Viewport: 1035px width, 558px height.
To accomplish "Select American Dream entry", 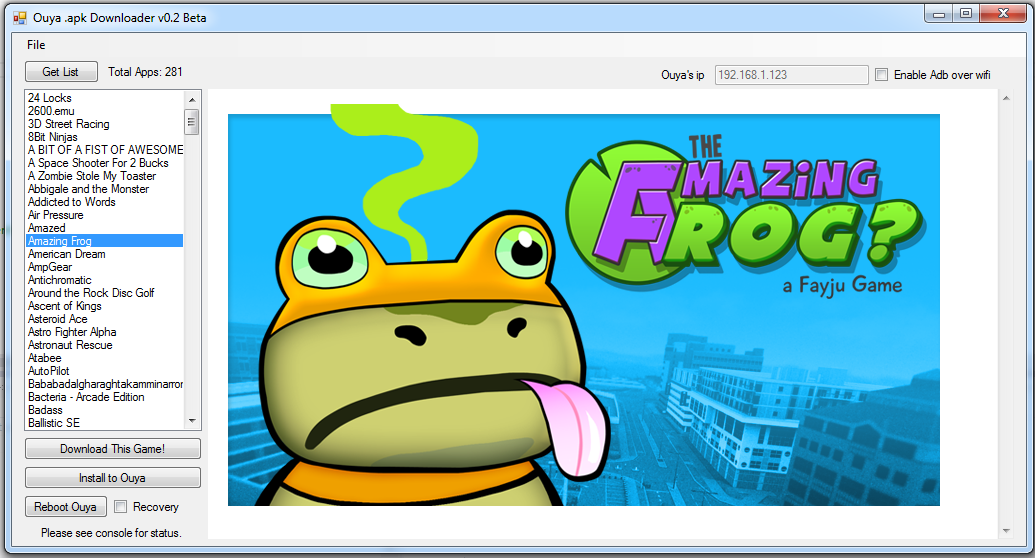I will tap(104, 254).
